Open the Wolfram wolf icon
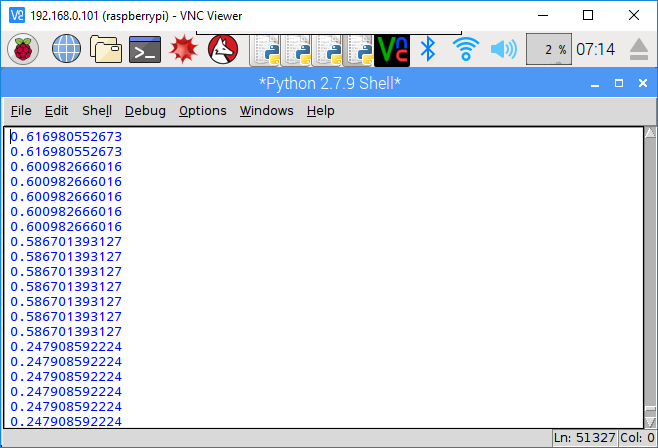The height and width of the screenshot is (448, 658). click(222, 48)
